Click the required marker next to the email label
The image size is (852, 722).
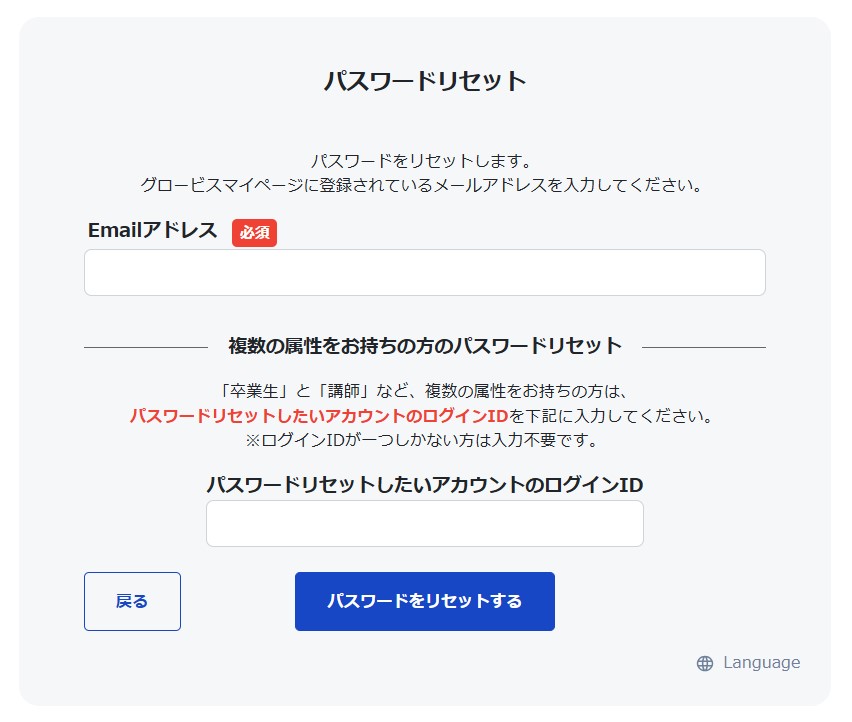coord(253,233)
